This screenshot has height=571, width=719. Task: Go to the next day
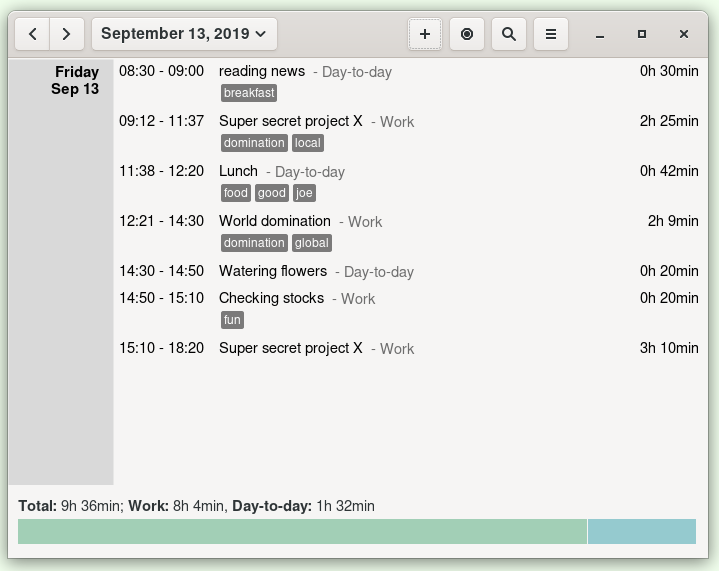tap(66, 34)
